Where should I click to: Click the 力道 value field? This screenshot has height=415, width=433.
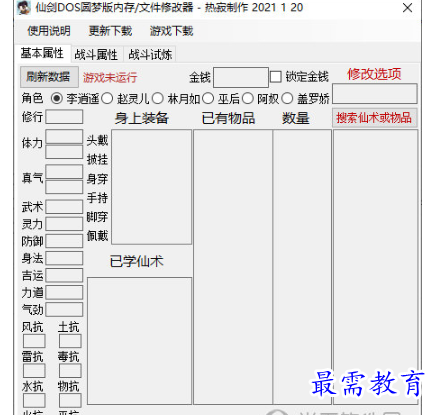pos(64,292)
